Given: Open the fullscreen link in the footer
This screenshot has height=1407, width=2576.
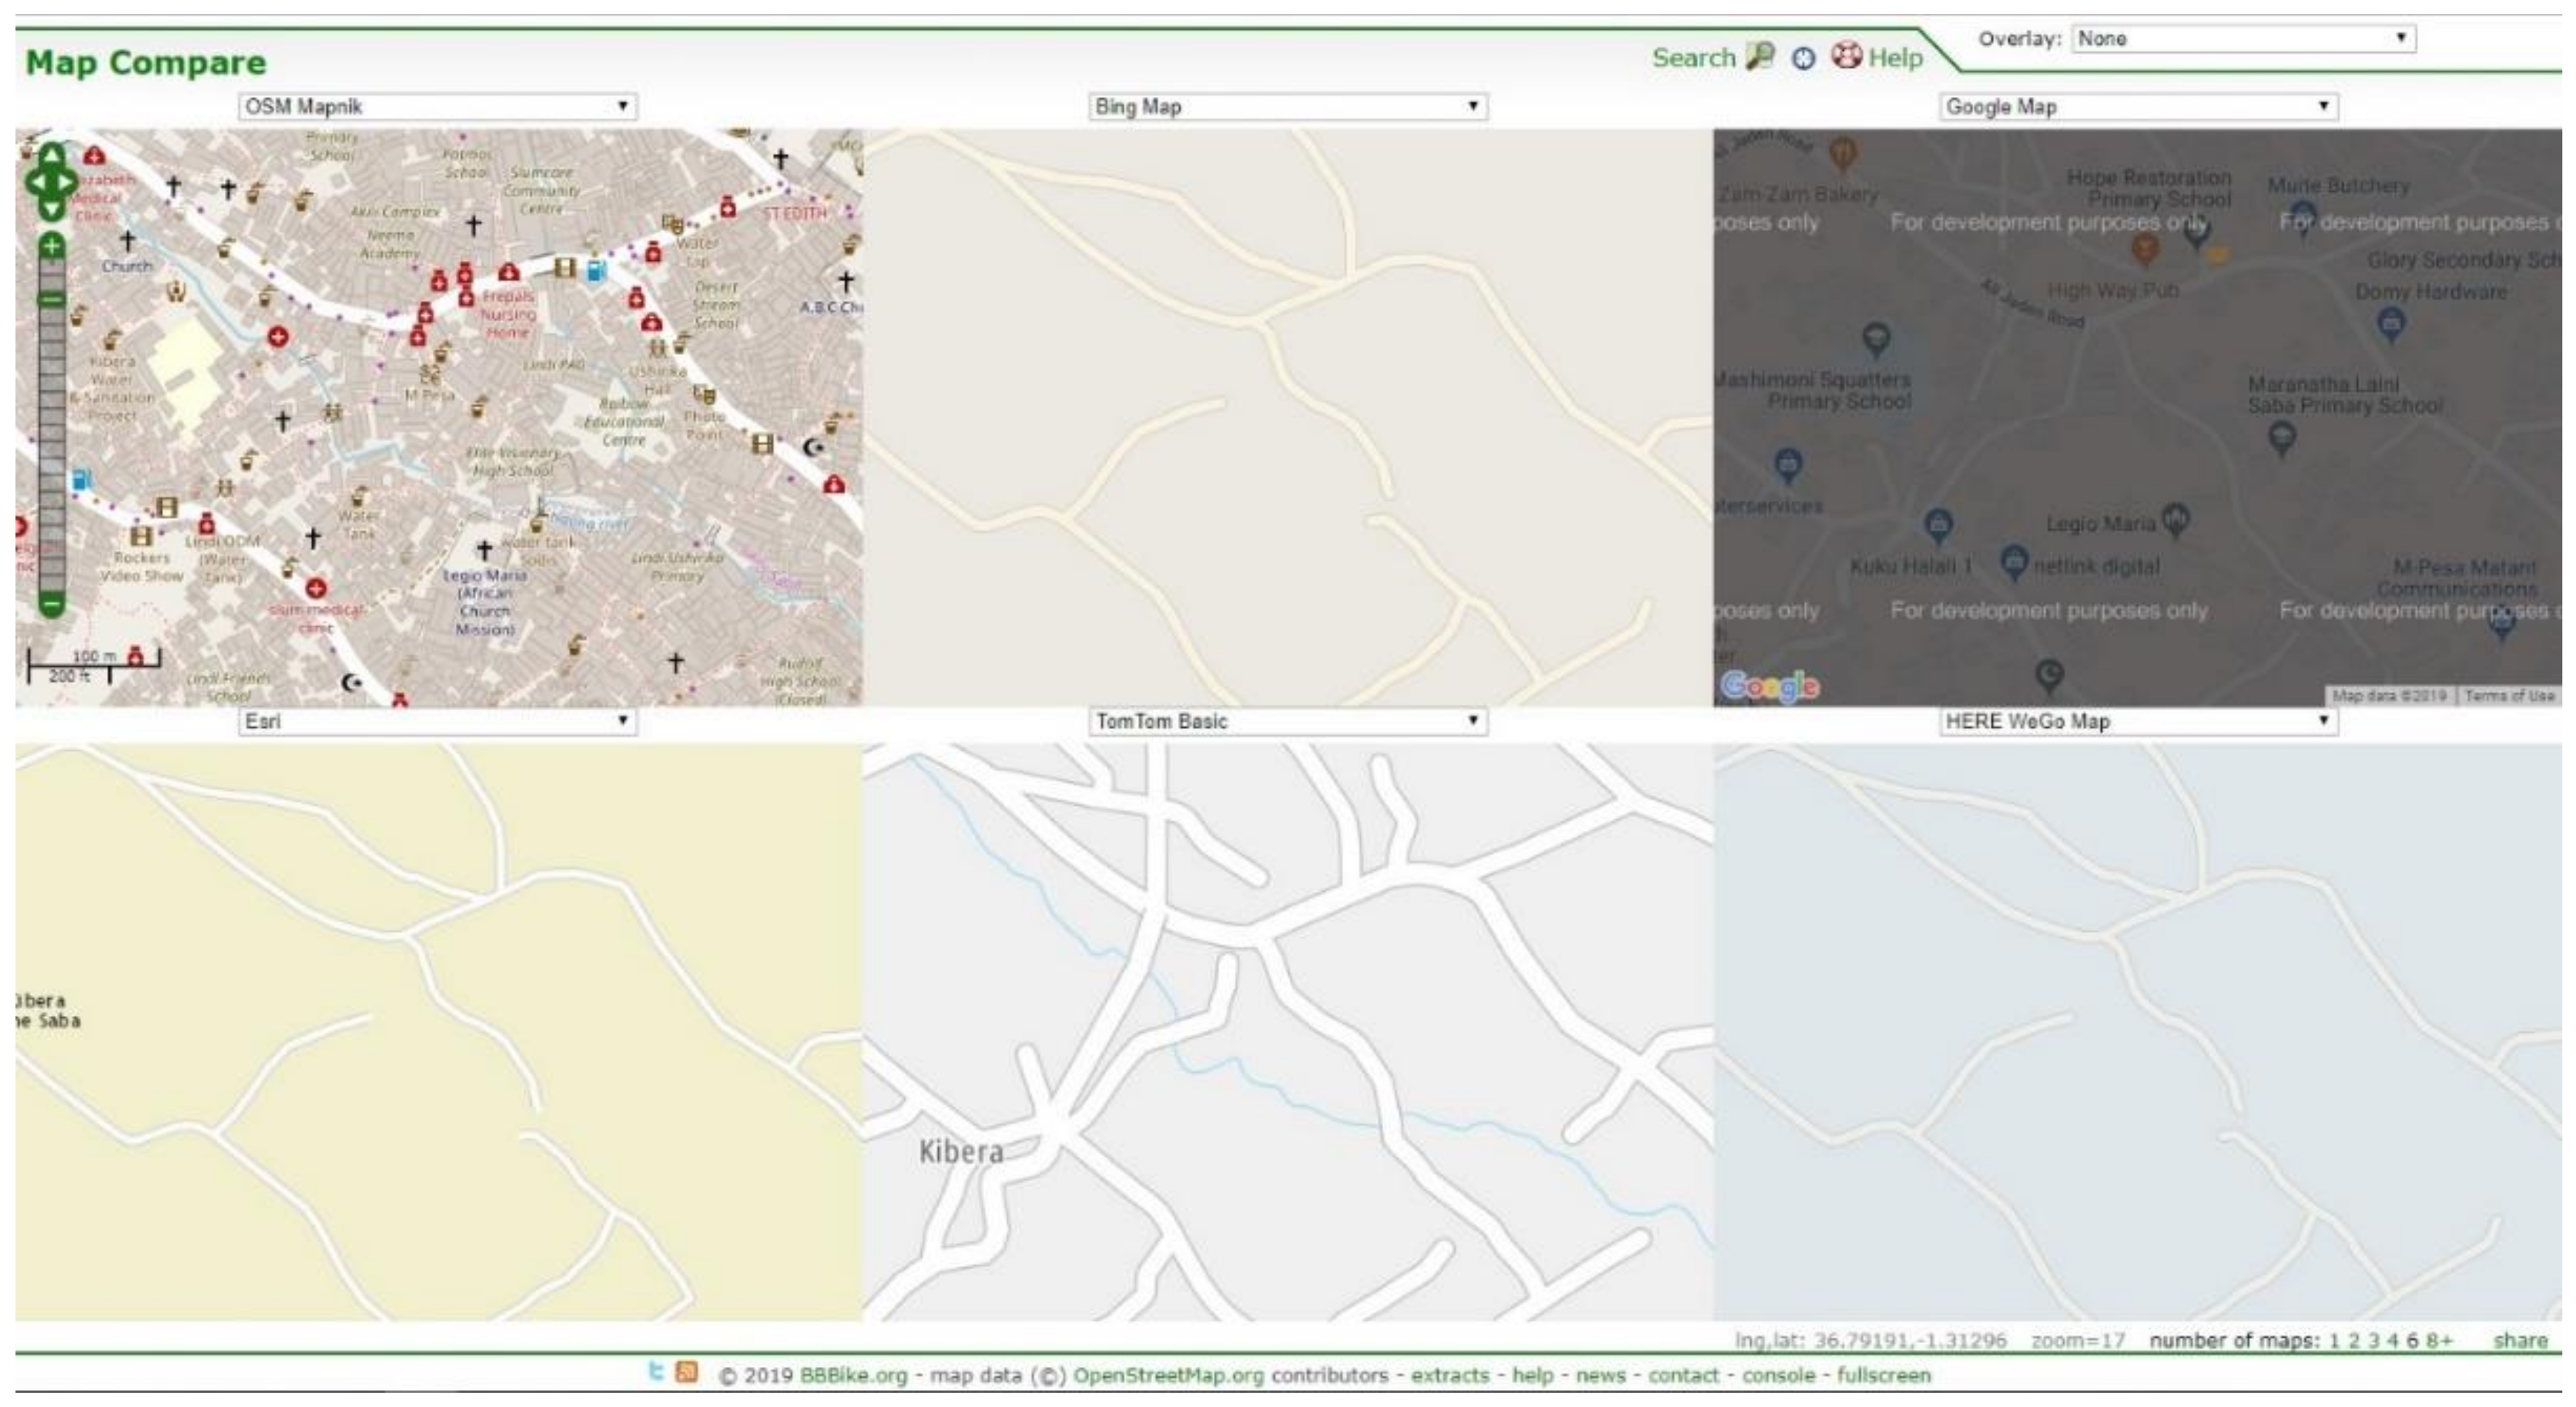Looking at the screenshot, I should [1883, 1375].
